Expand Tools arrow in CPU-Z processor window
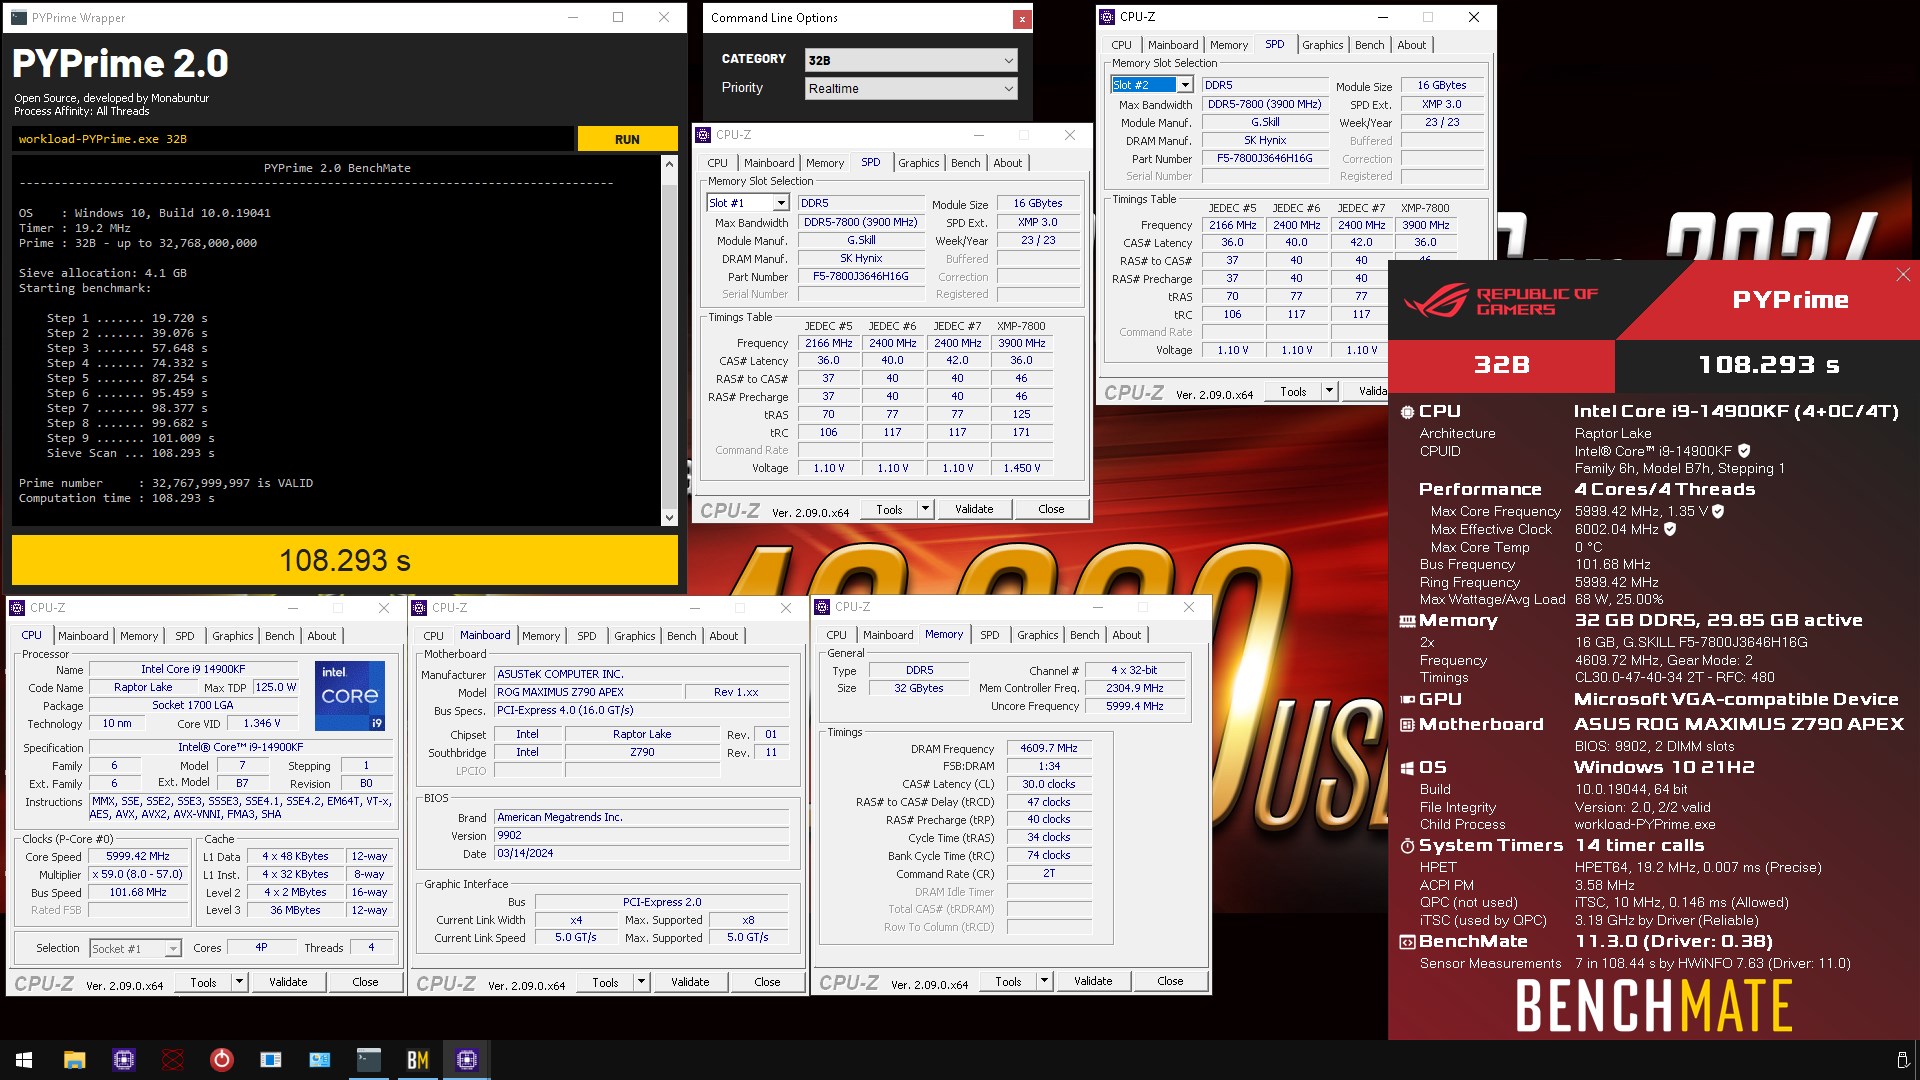The width and height of the screenshot is (1920, 1080). 239,982
